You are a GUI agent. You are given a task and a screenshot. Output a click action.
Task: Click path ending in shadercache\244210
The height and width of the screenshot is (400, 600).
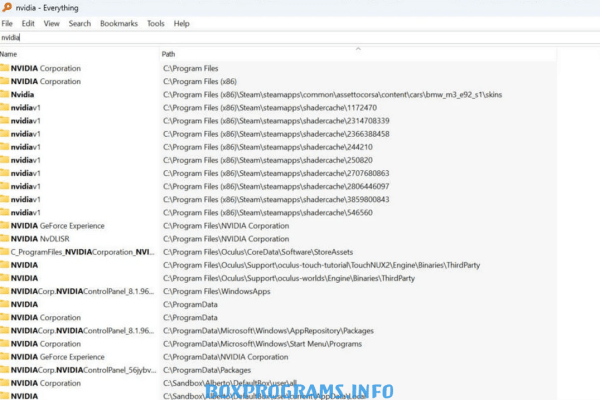(x=268, y=147)
